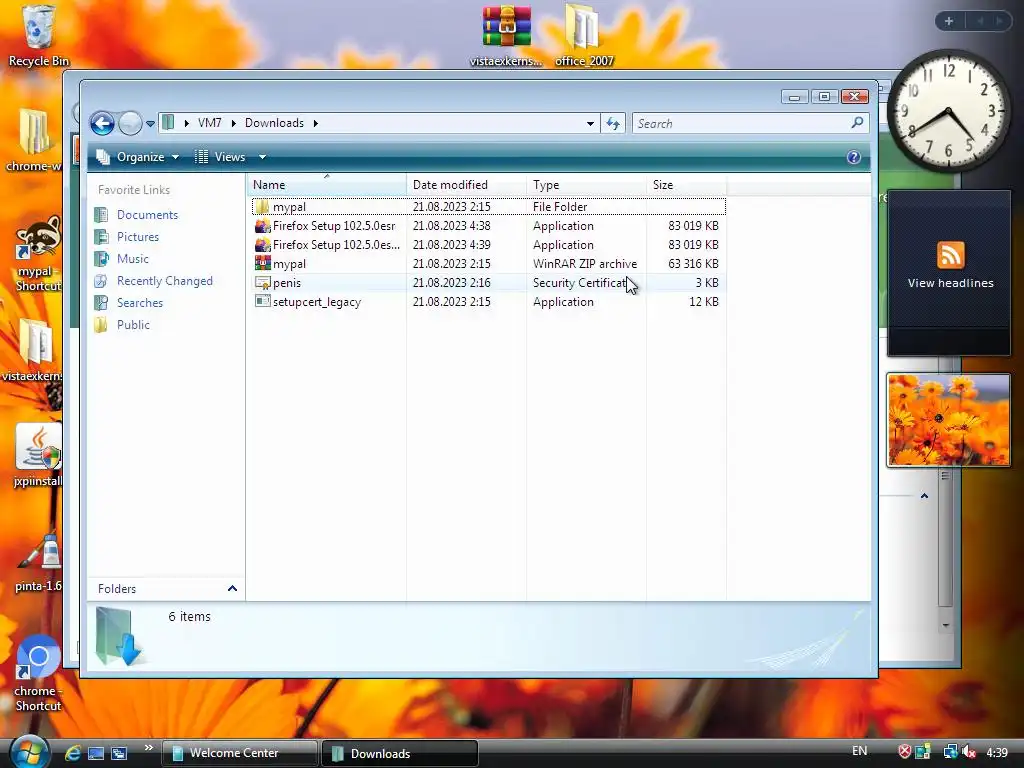The image size is (1024, 768).
Task: Click the flower slideshow gadget thumbnail
Action: [x=948, y=420]
